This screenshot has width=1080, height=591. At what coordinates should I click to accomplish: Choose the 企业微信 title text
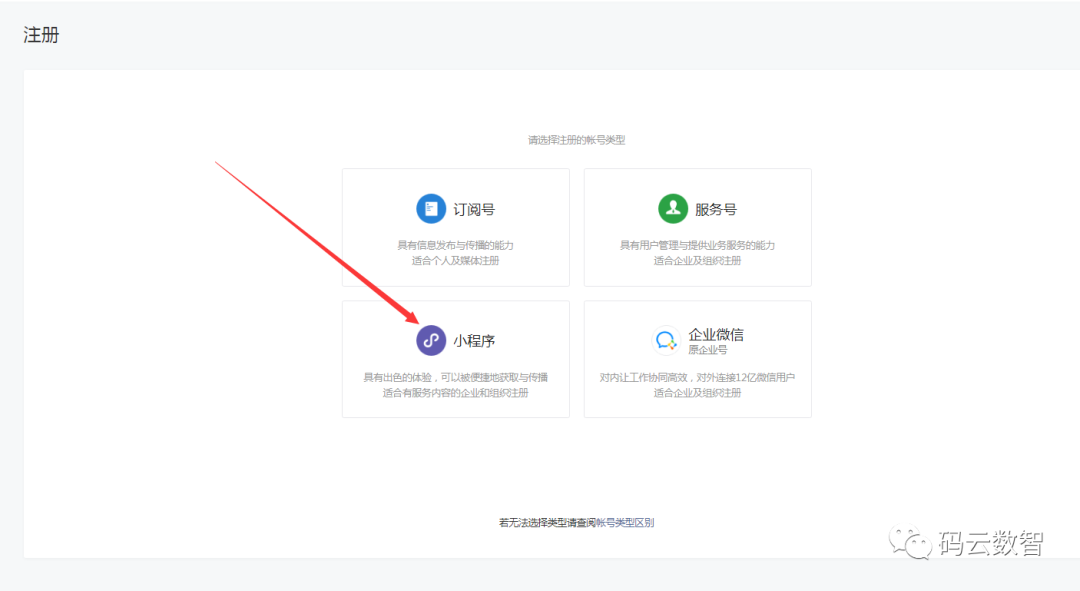[x=716, y=335]
